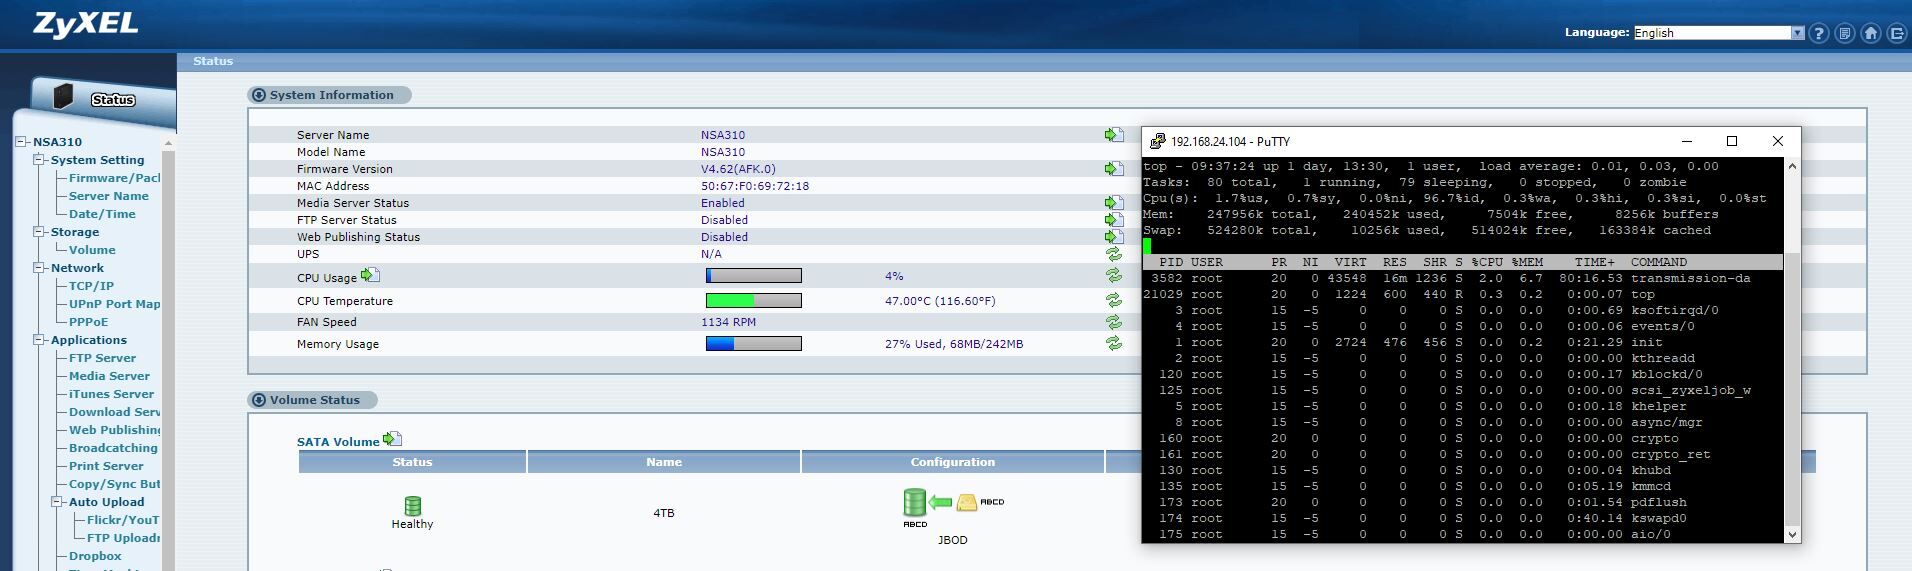
Task: Click the Healthy volume status icon
Action: (412, 506)
